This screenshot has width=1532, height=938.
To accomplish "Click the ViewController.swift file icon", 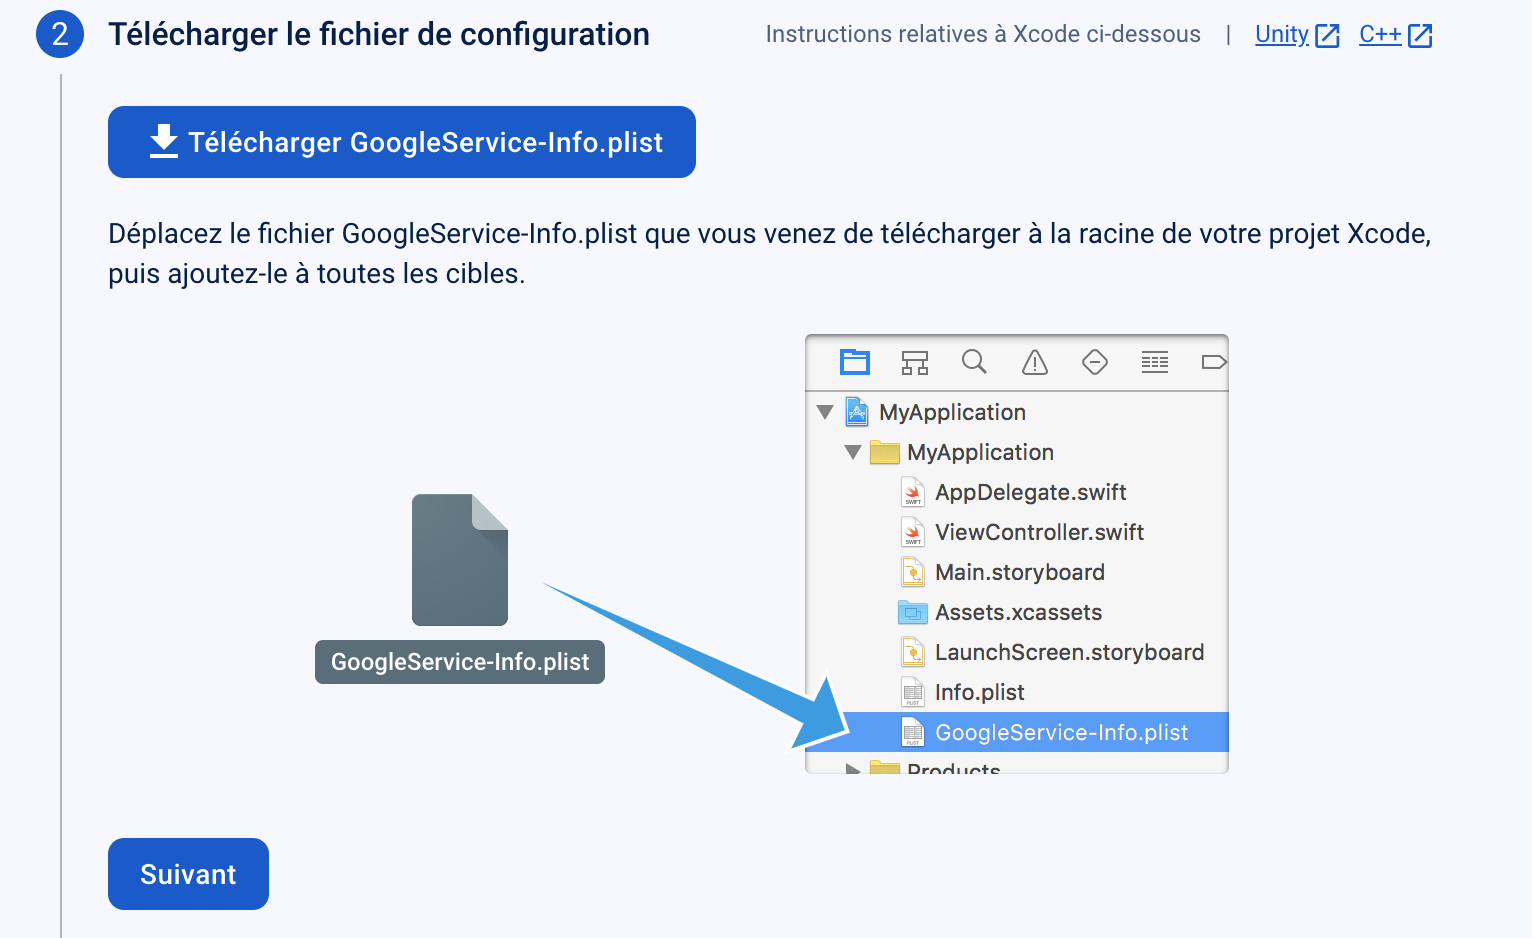I will 913,532.
